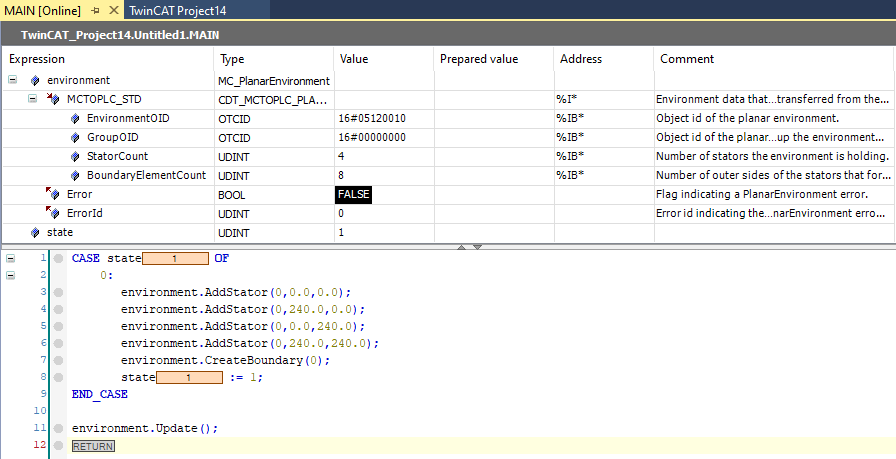896x459 pixels.
Task: Click the state variable icon
Action: point(35,233)
